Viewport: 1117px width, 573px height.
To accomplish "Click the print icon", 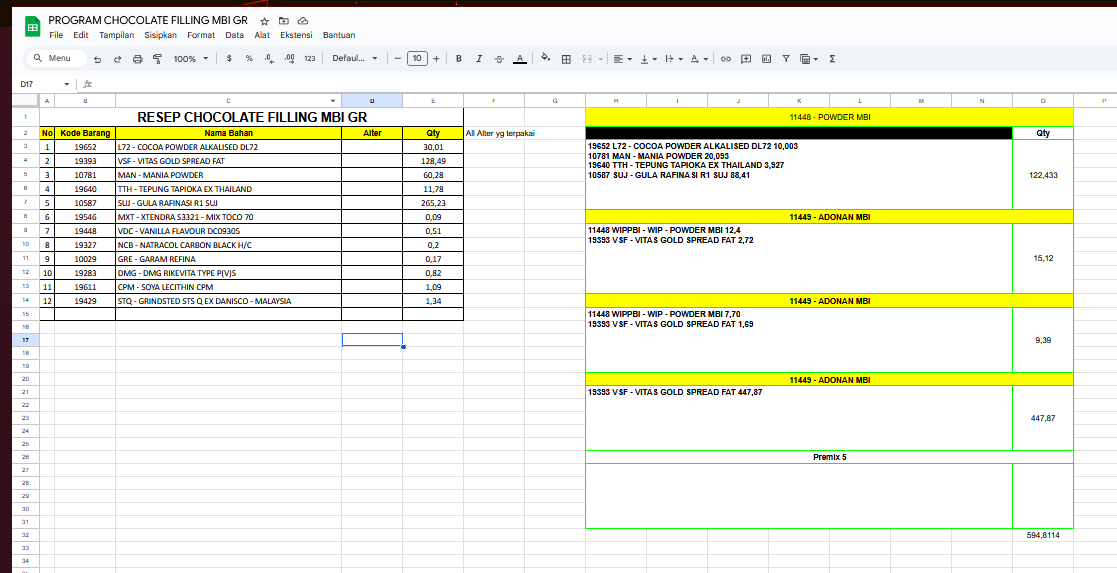I will click(139, 59).
